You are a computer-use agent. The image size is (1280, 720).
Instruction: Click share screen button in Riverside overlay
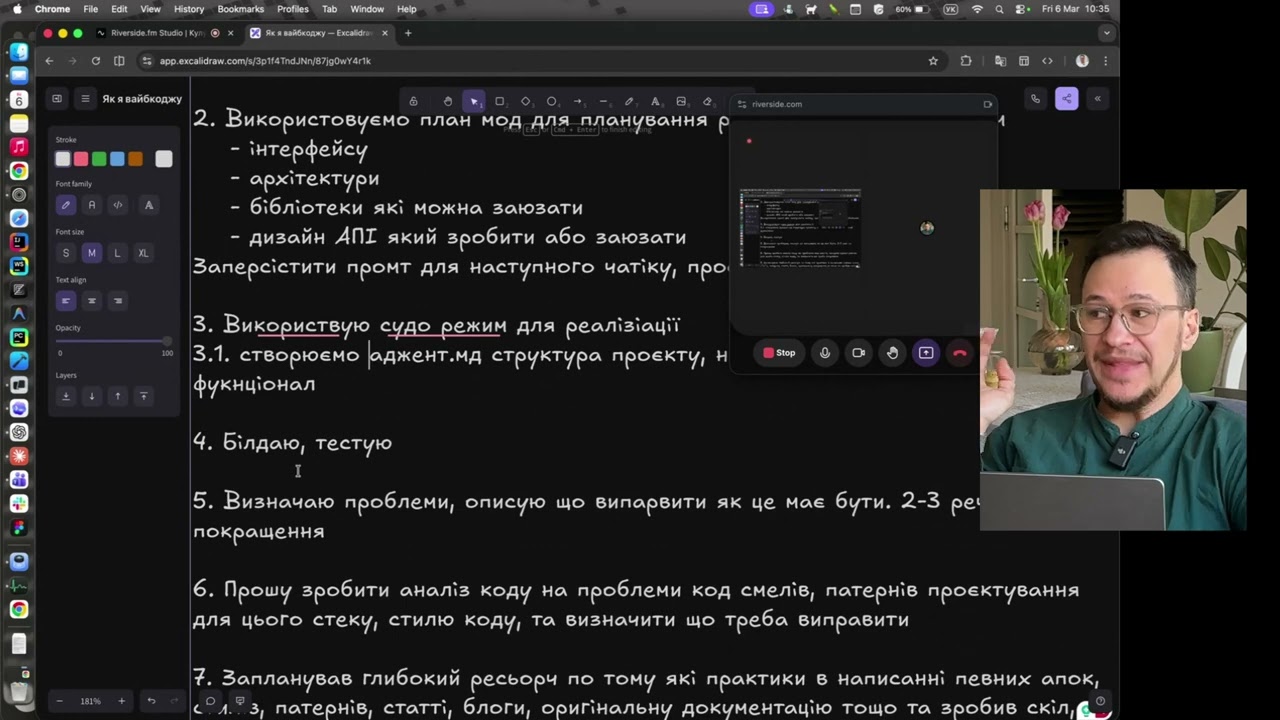pos(926,352)
